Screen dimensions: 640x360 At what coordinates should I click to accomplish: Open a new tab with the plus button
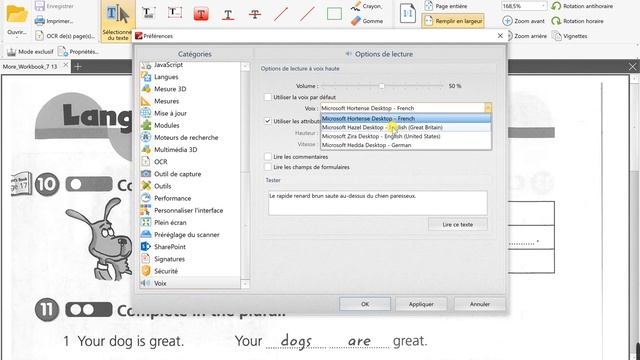tap(78, 67)
